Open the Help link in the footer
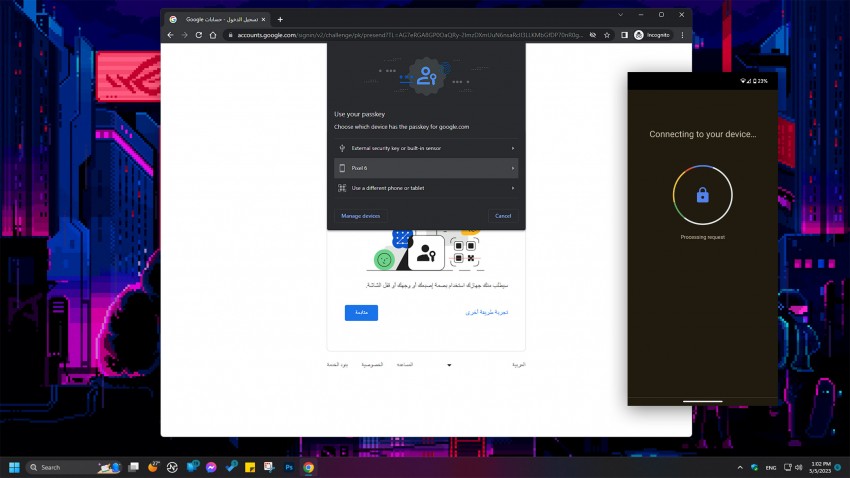 [404, 365]
